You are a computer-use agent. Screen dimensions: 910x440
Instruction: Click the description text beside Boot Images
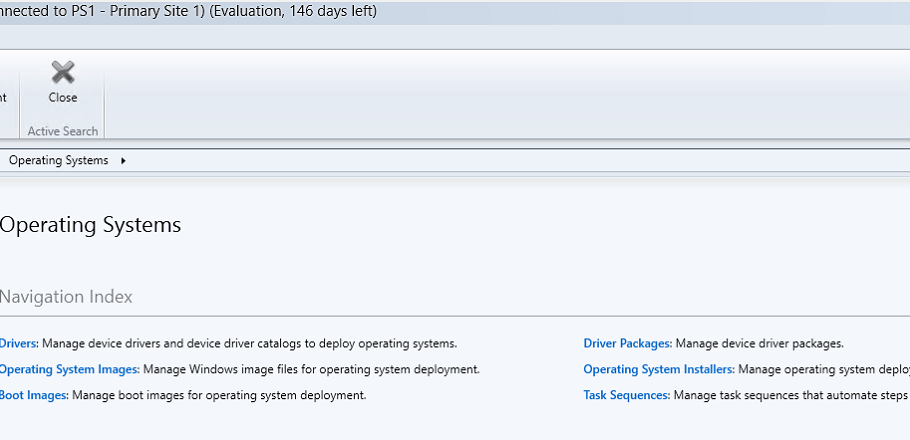219,395
